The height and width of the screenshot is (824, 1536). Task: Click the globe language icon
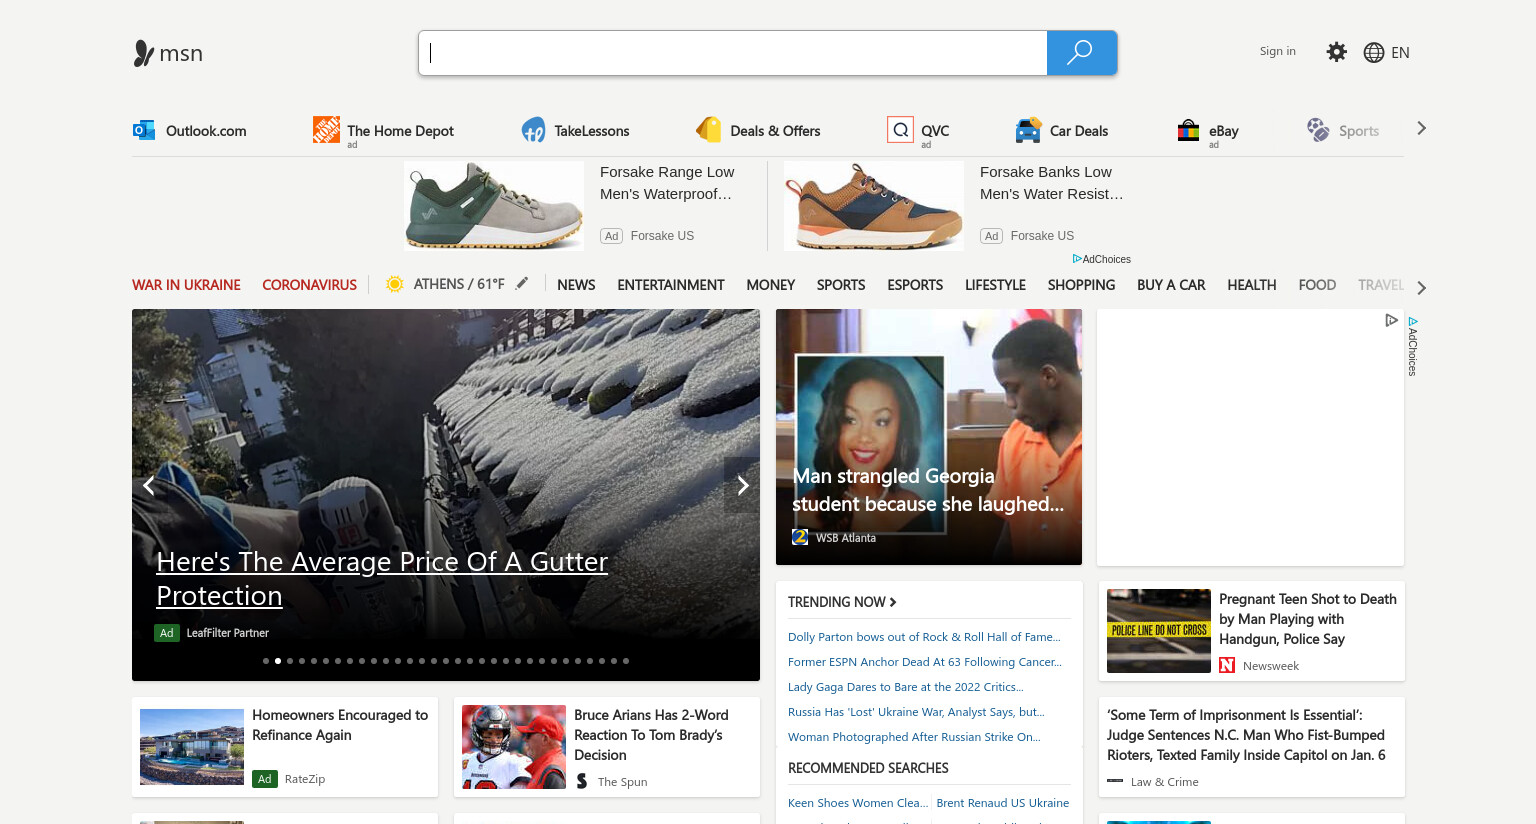tap(1374, 53)
